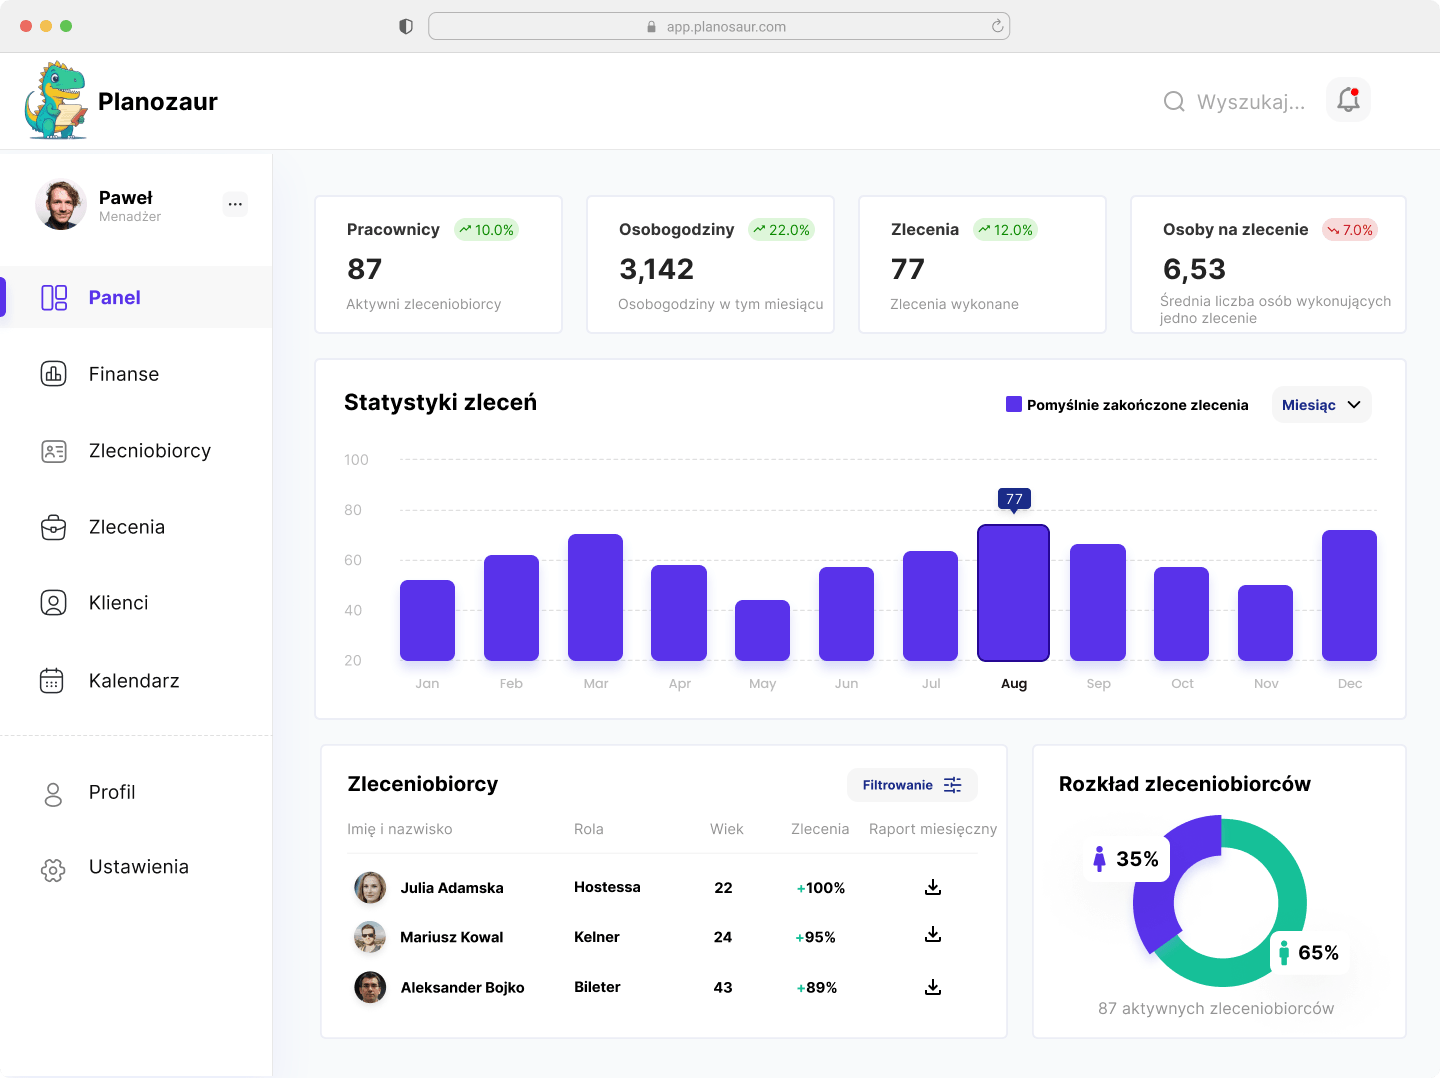Click the app.planosaur.com address bar
Image resolution: width=1440 pixels, height=1078 pixels.
click(x=719, y=26)
